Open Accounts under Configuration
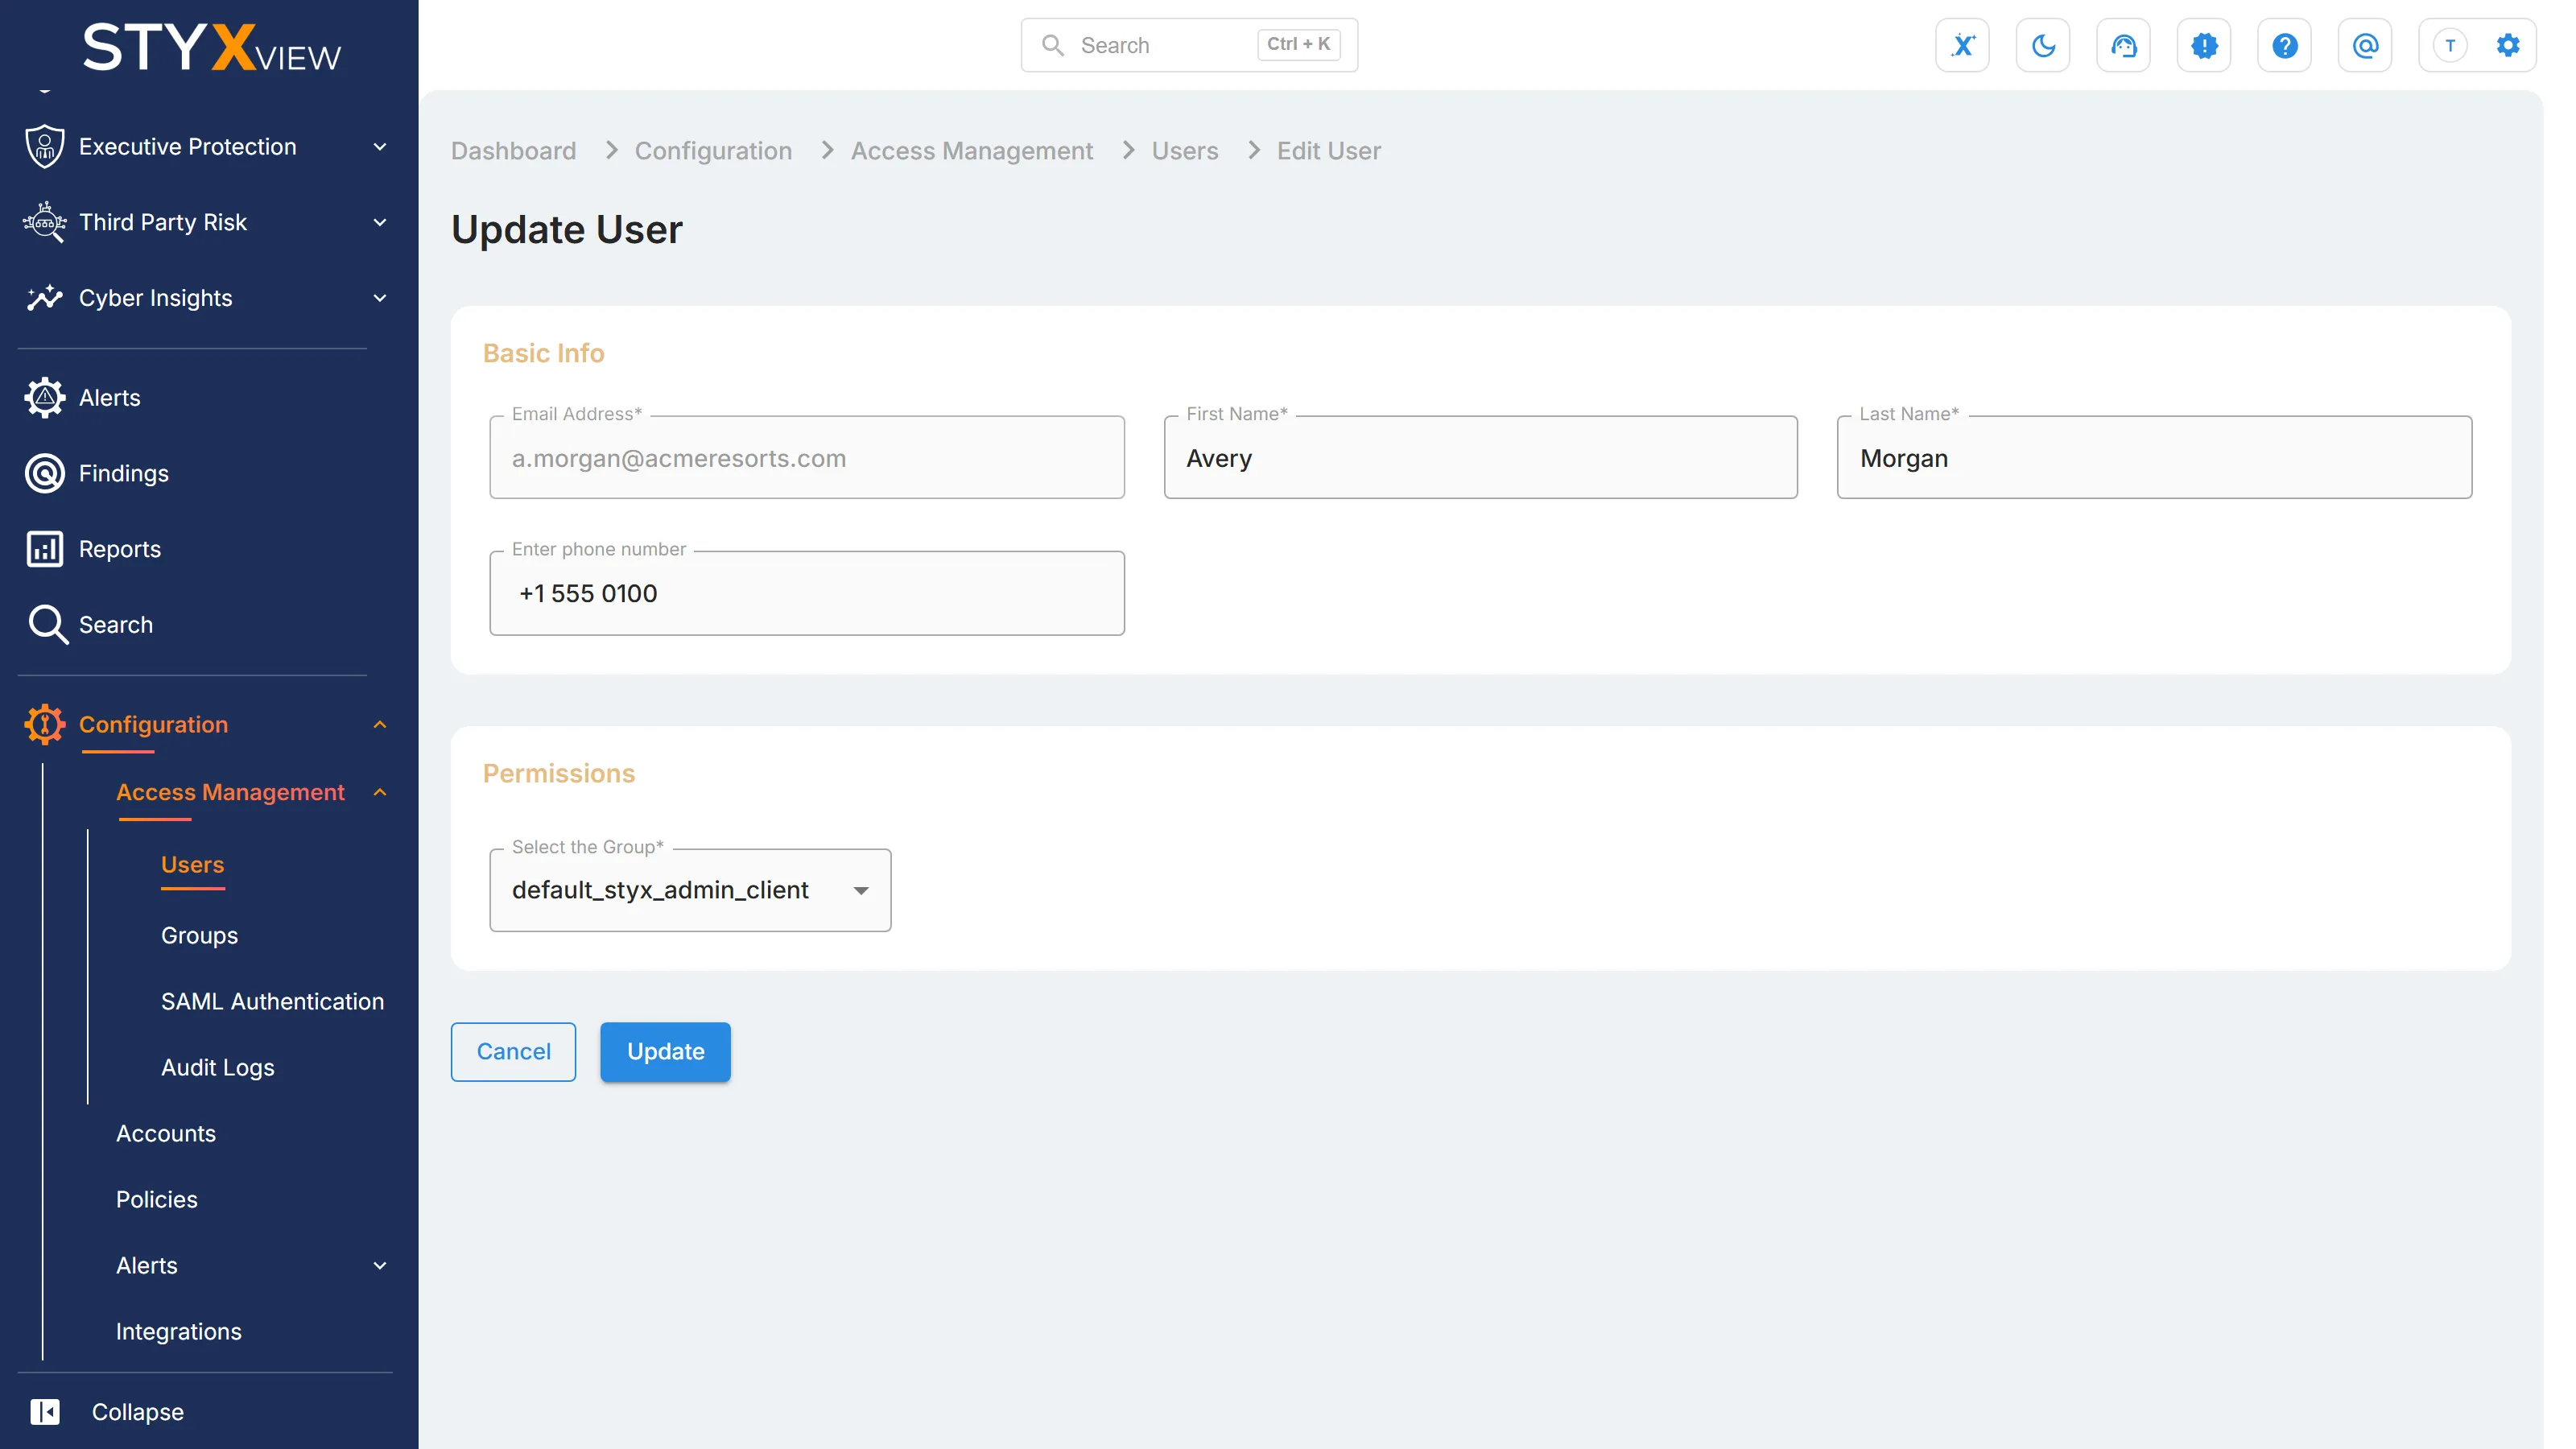 [x=166, y=1133]
